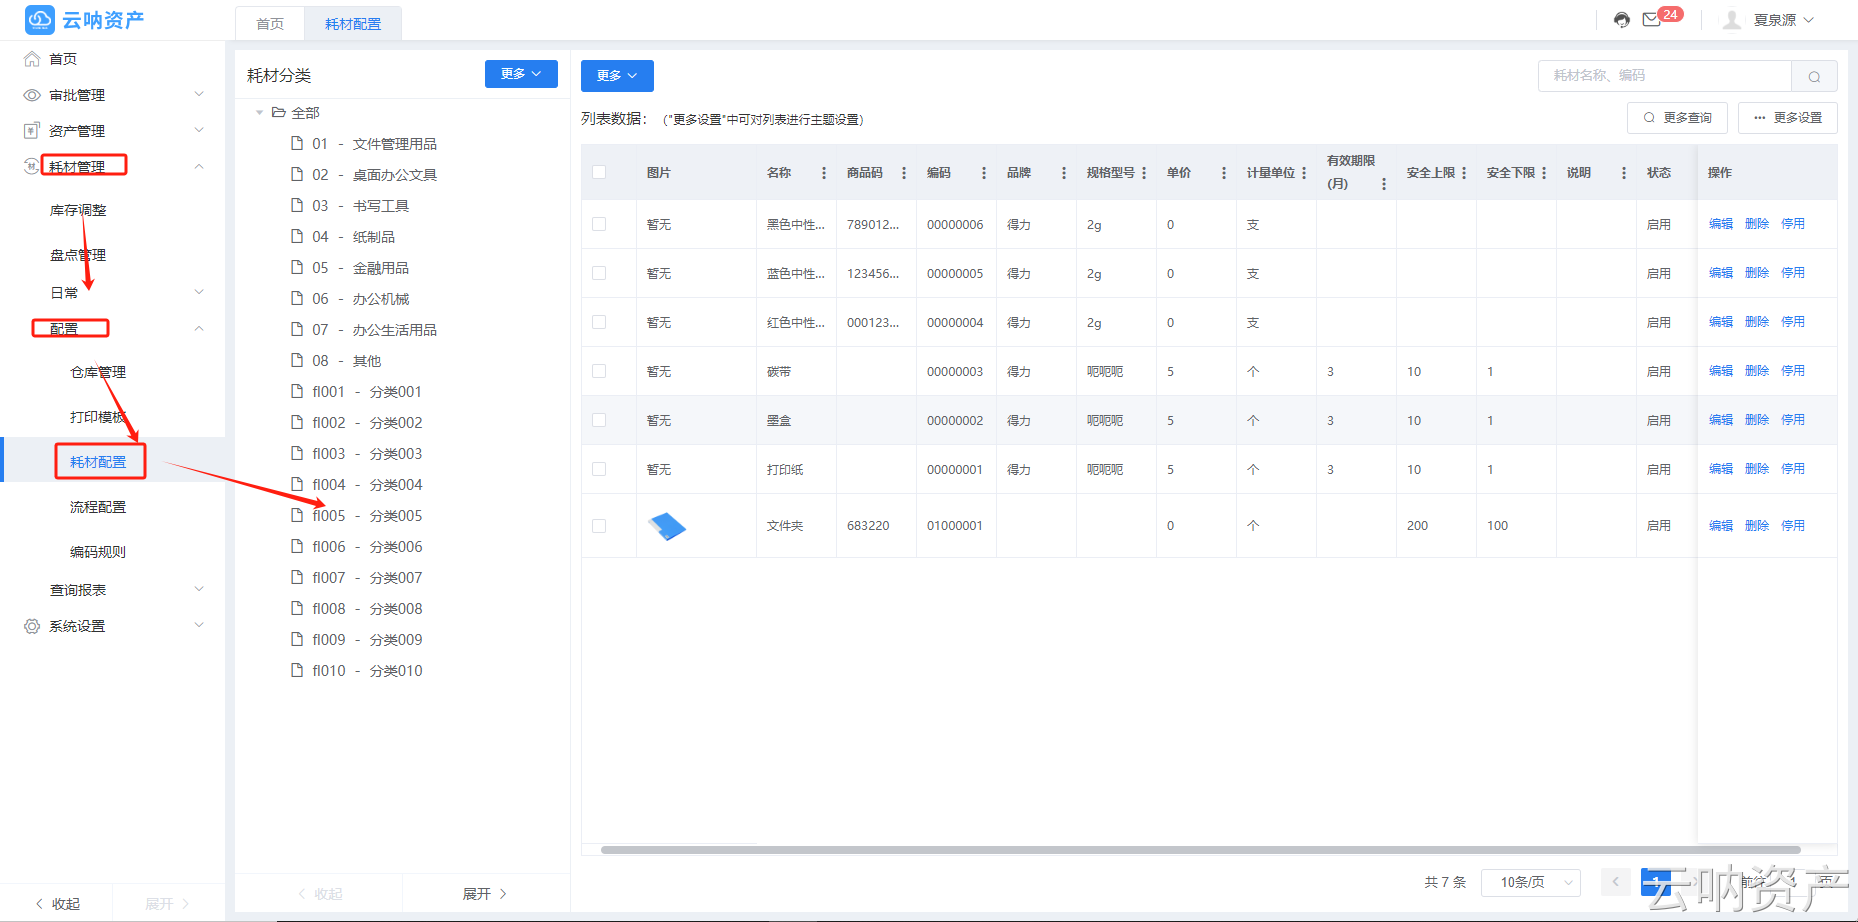
Task: Open column menu dots for 规格型号
Action: pos(1144,173)
